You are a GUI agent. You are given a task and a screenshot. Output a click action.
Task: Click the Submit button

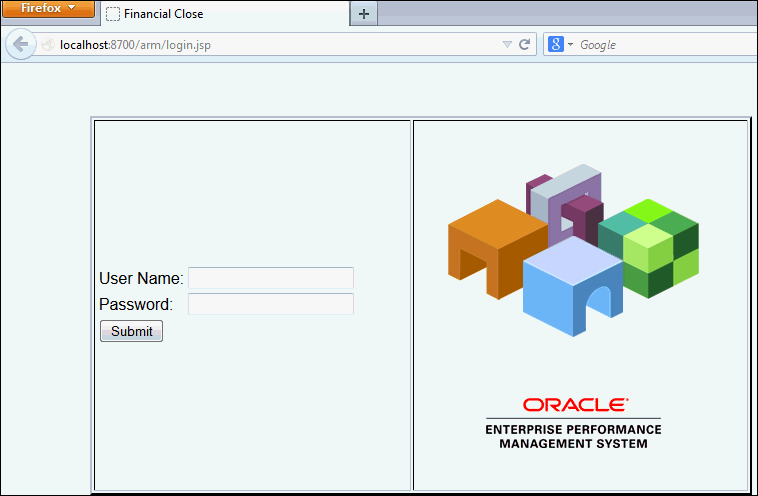pyautogui.click(x=131, y=331)
